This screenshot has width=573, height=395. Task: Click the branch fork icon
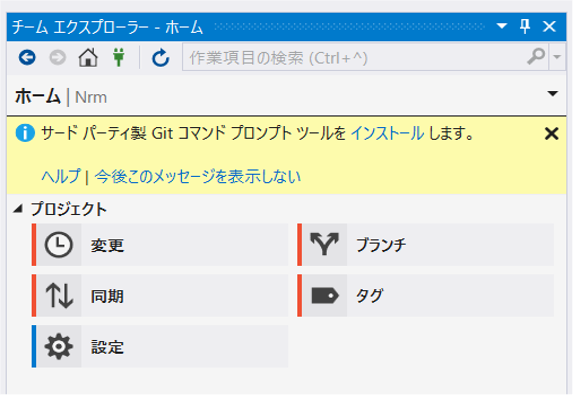pyautogui.click(x=325, y=244)
